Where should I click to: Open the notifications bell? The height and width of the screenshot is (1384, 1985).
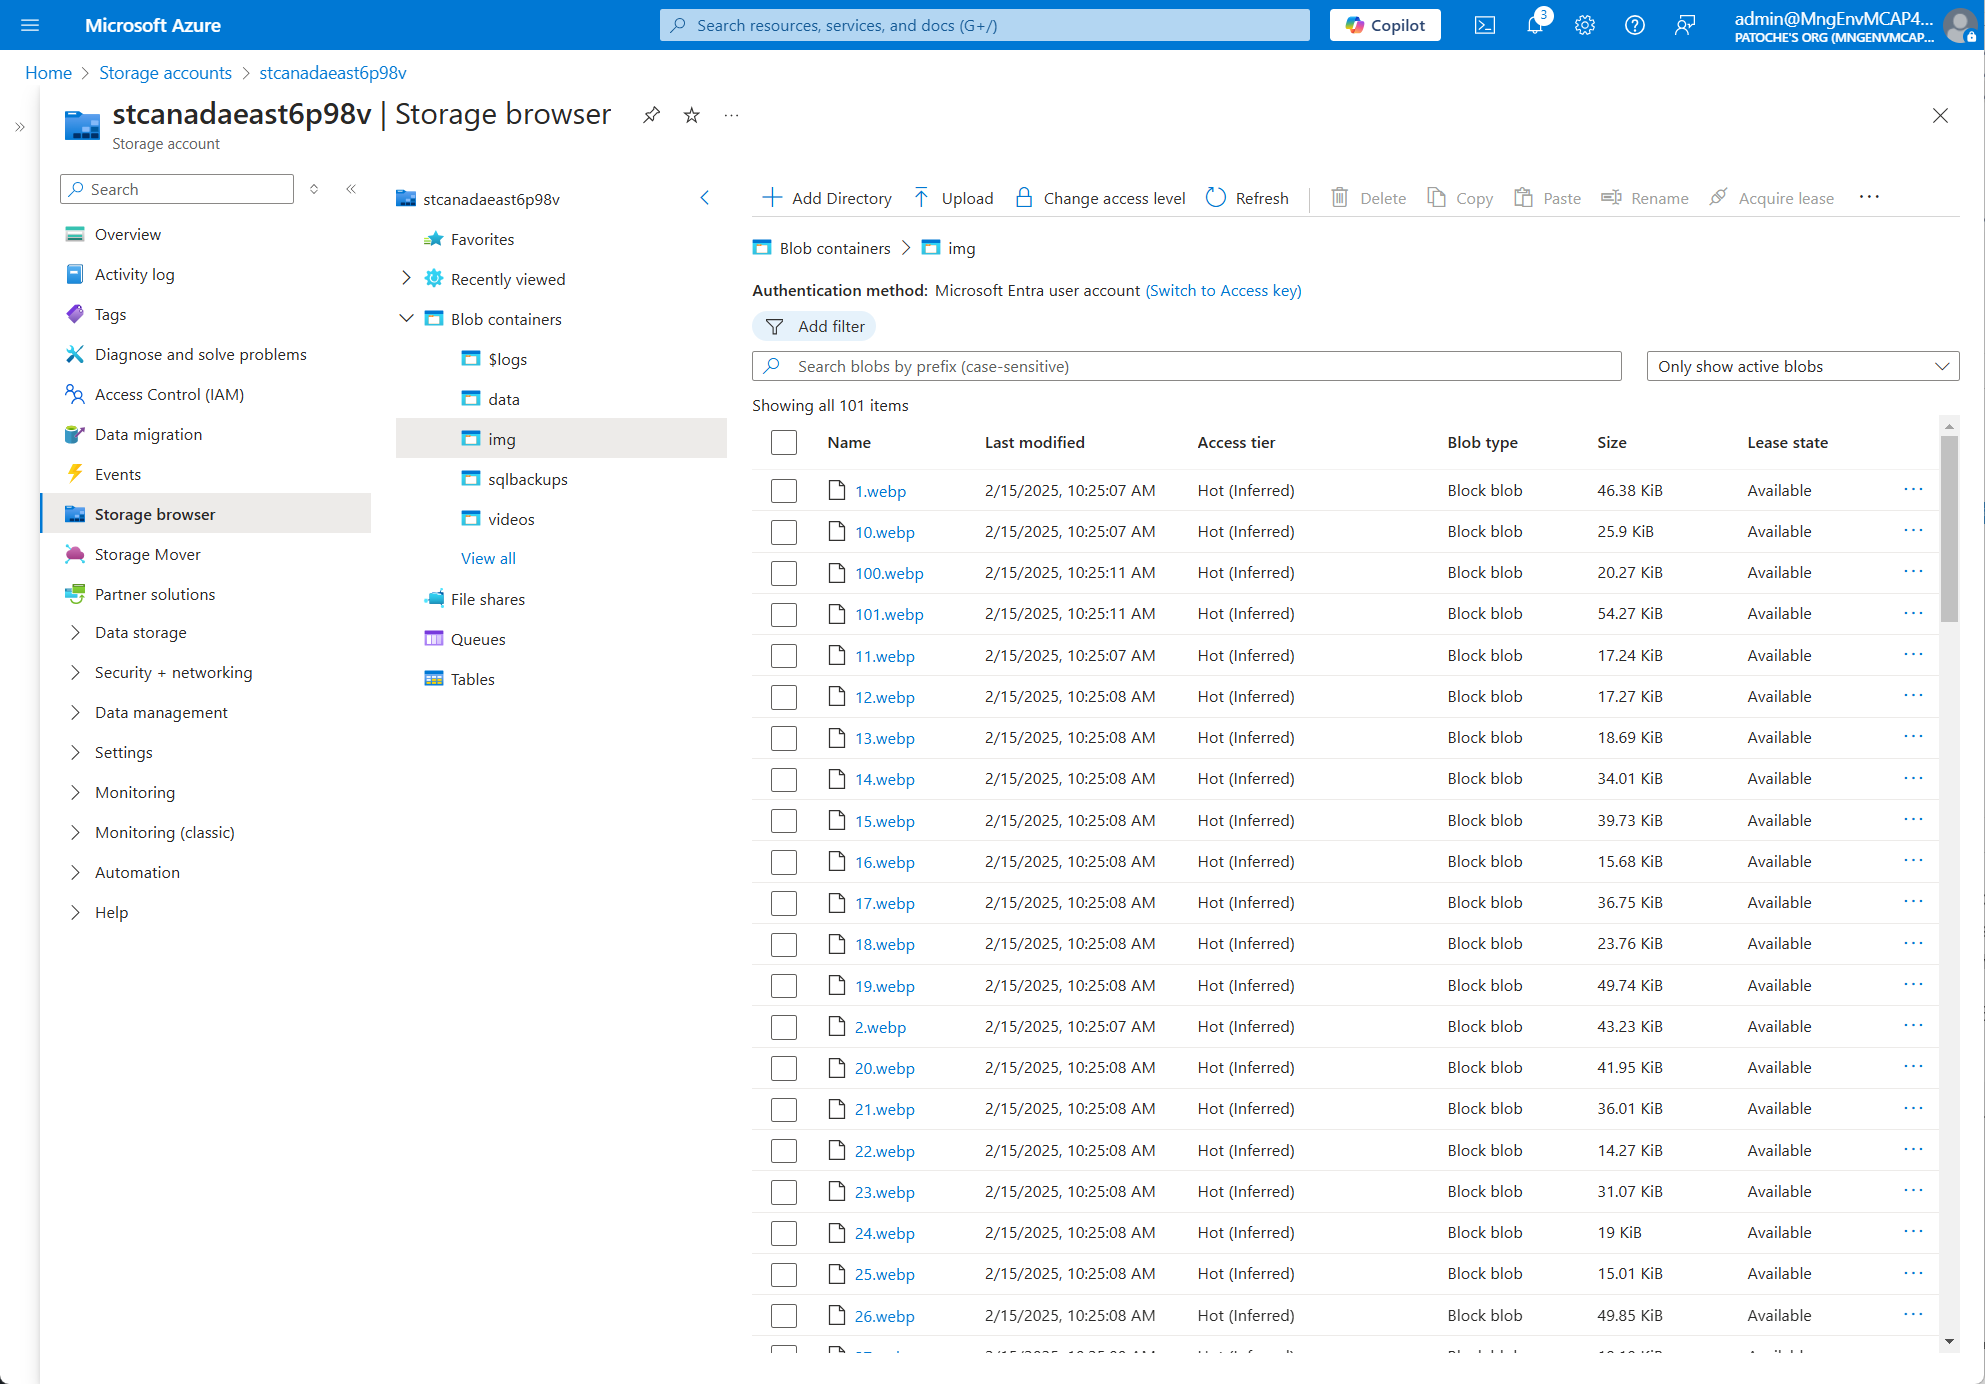pyautogui.click(x=1536, y=25)
